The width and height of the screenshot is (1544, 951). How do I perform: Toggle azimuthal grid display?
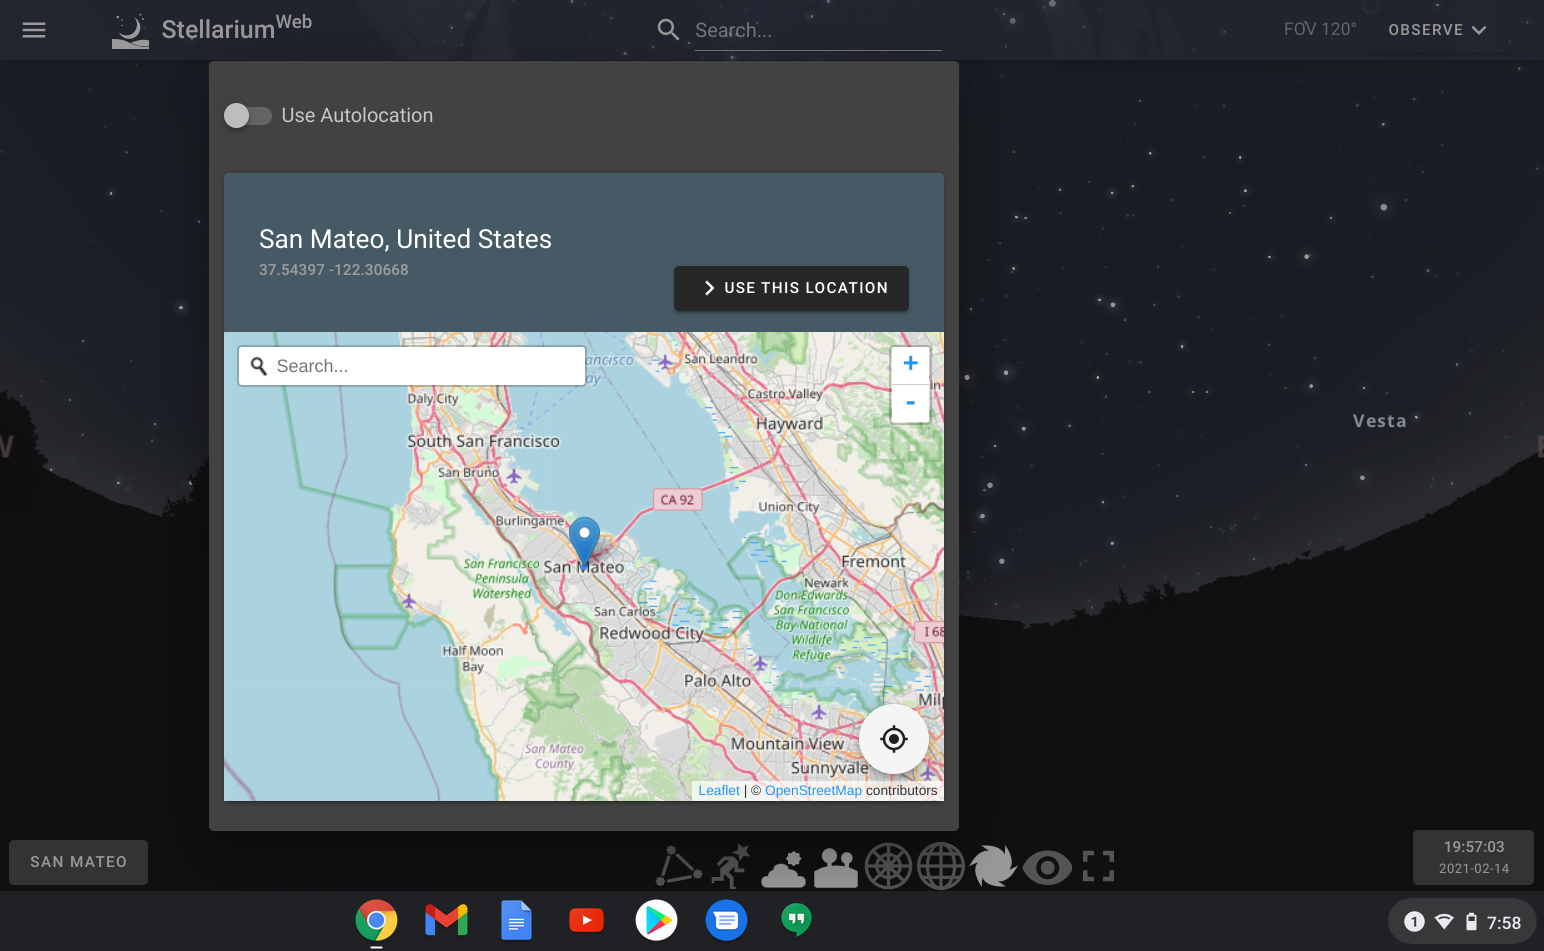point(888,867)
